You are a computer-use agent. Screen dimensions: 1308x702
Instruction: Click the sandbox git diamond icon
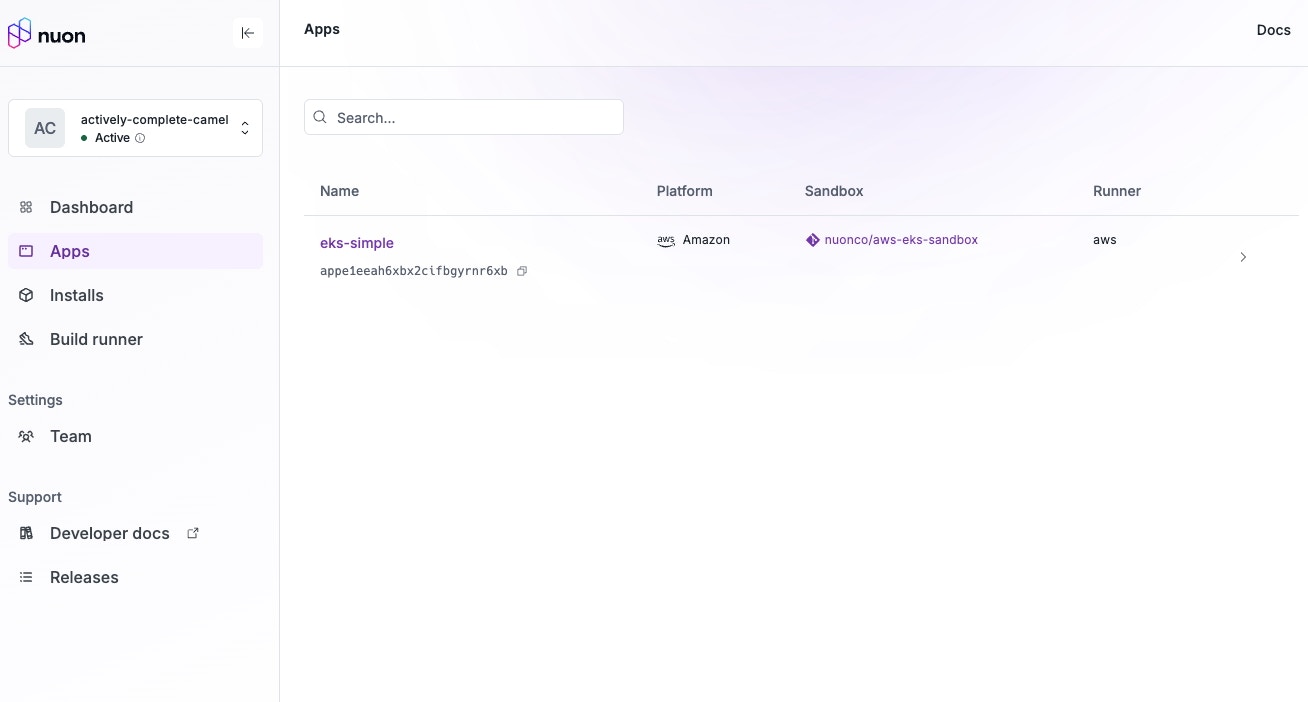(x=813, y=240)
